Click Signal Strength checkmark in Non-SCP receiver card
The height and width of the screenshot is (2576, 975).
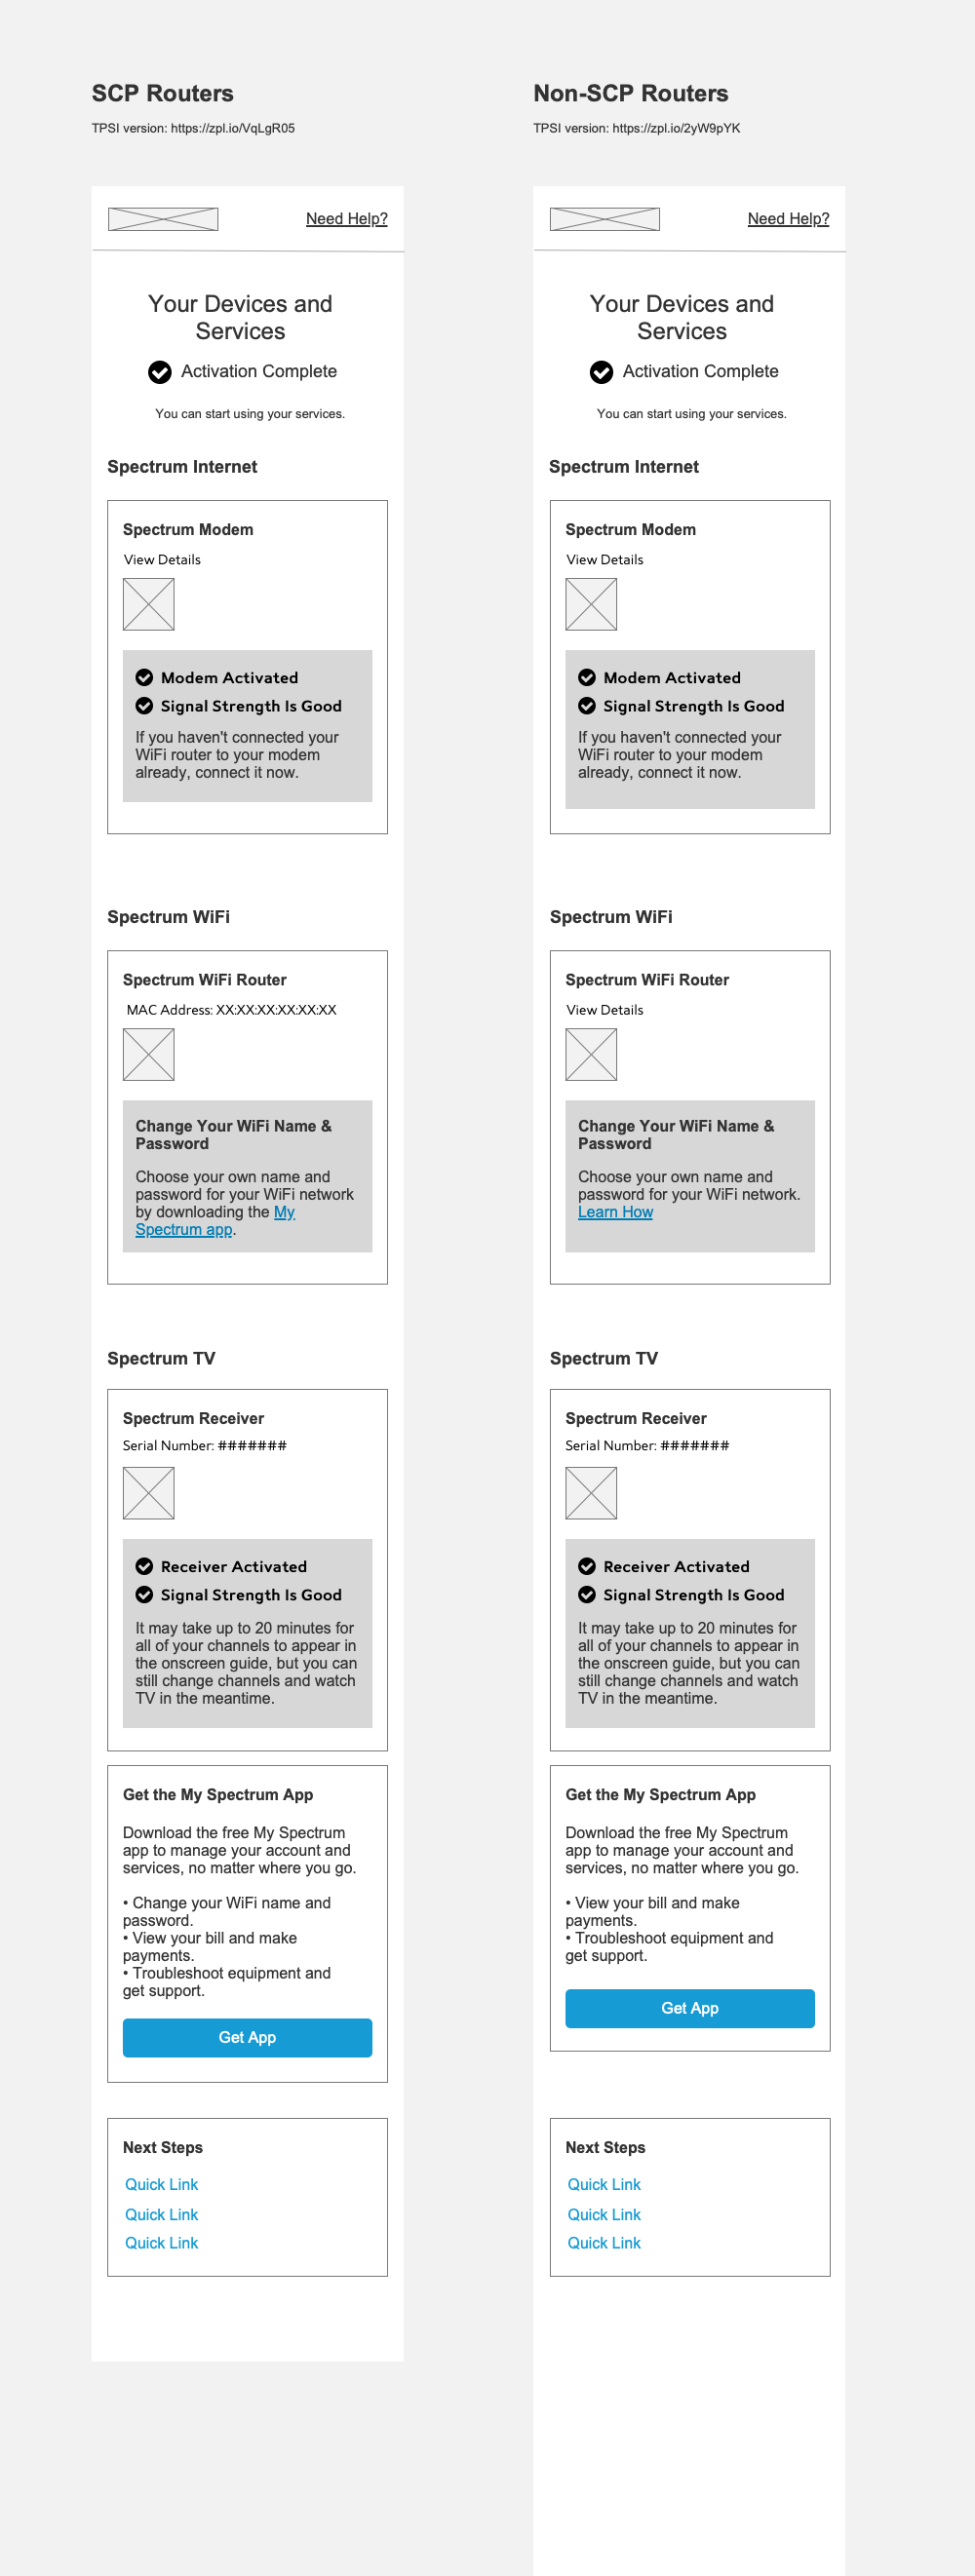pyautogui.click(x=587, y=1594)
